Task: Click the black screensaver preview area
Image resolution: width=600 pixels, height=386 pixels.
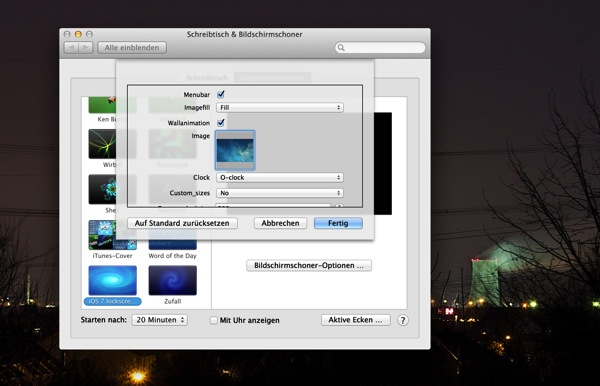Action: 383,163
